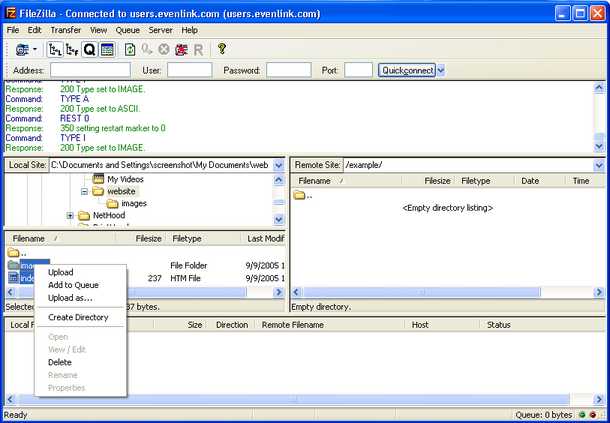Image resolution: width=610 pixels, height=423 pixels.
Task: Click the local tree scroll down arrow
Action: [x=279, y=219]
